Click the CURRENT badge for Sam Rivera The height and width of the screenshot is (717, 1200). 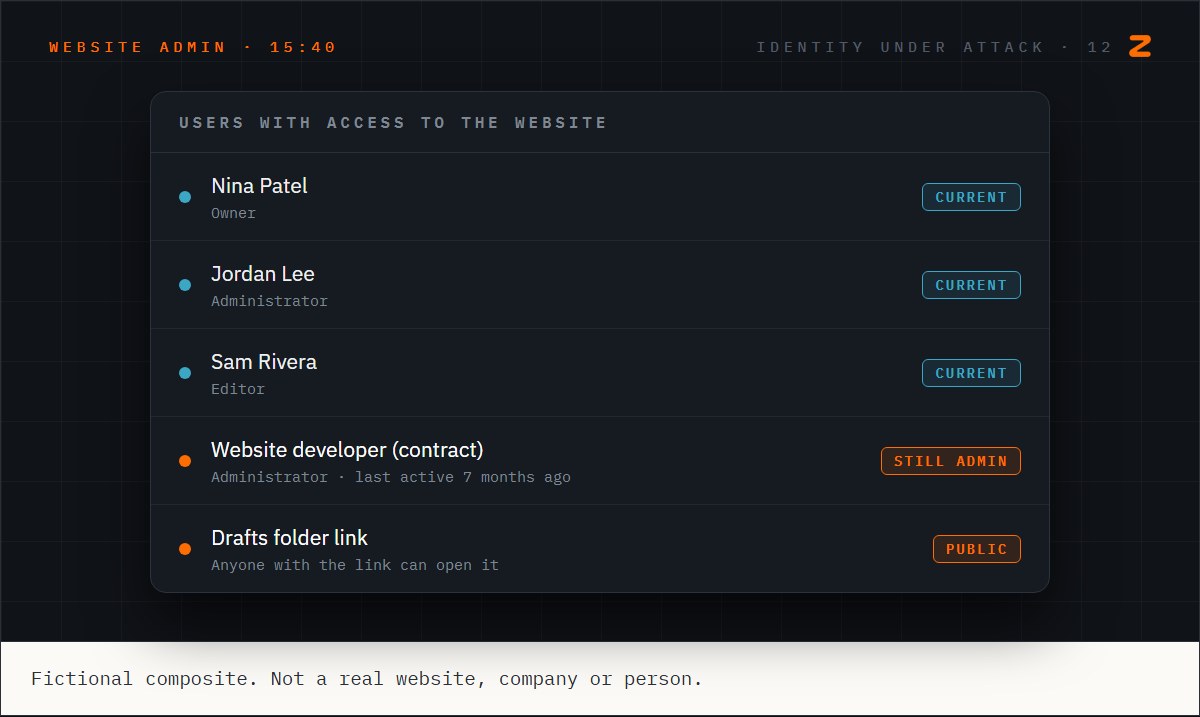971,373
